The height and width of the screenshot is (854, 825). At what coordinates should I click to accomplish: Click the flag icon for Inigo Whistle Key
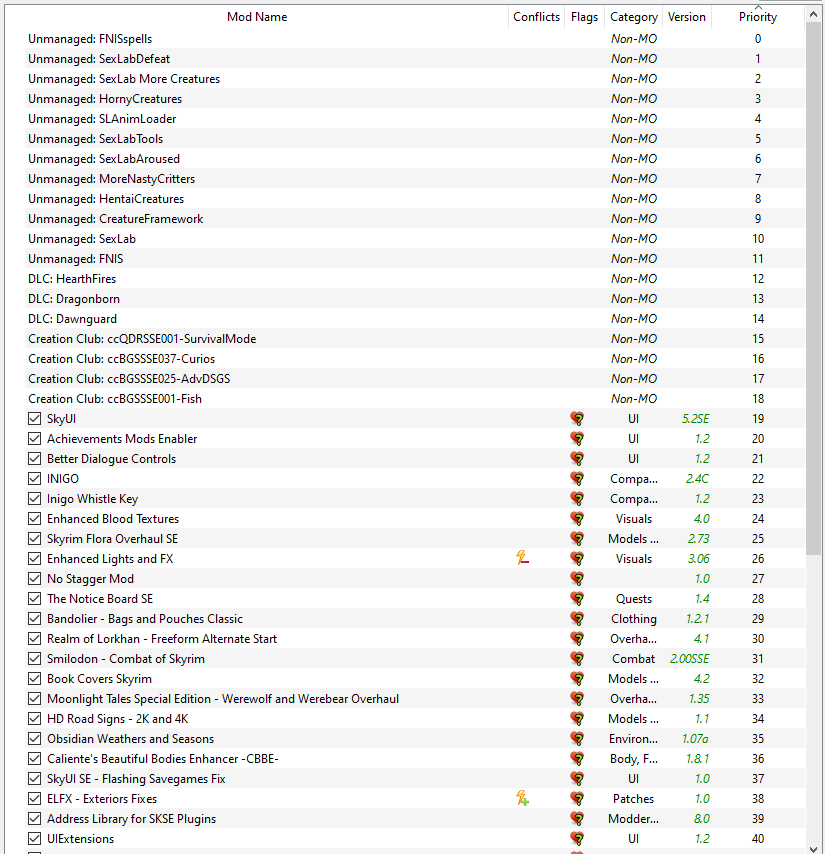point(577,499)
